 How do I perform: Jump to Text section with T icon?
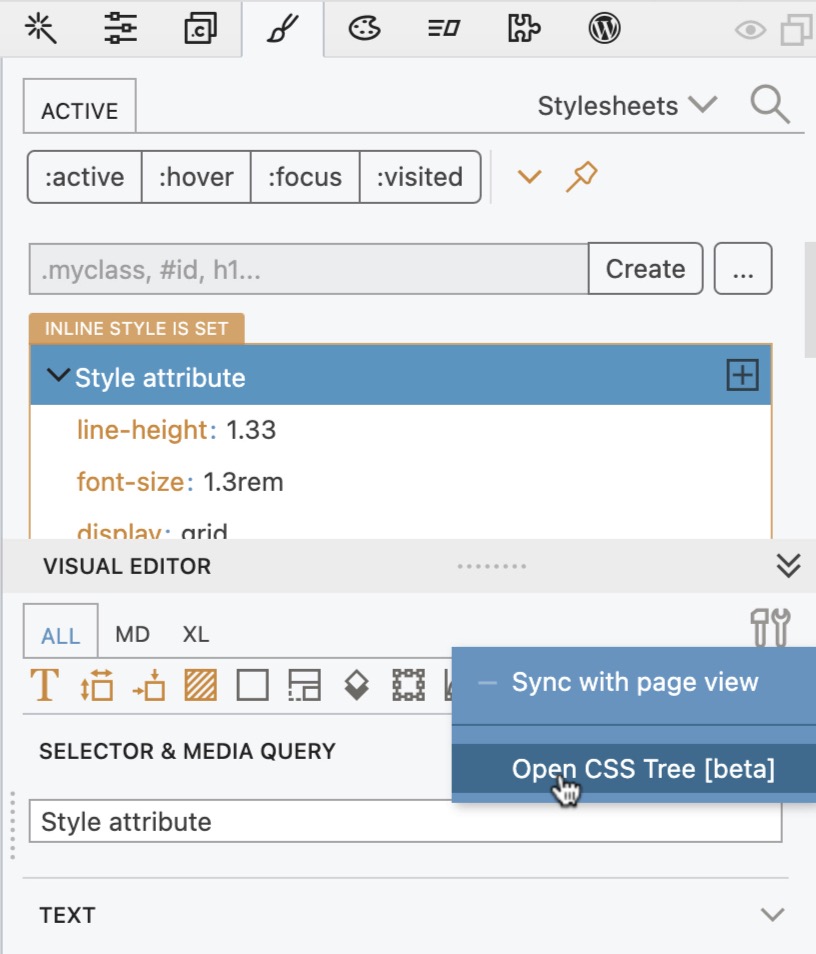tap(45, 685)
